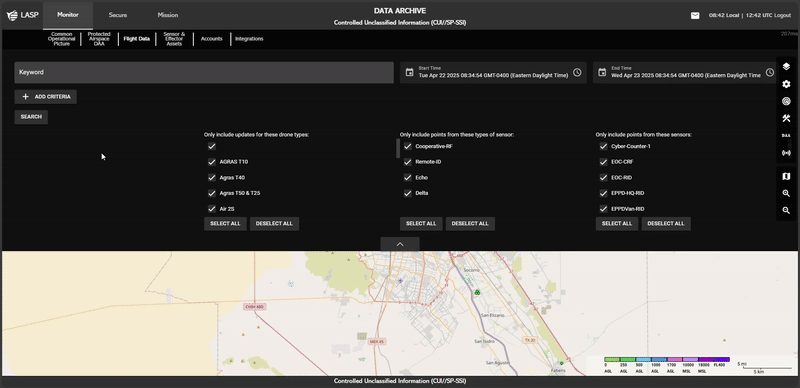800x388 pixels.
Task: Open the map layers icon
Action: (x=786, y=66)
